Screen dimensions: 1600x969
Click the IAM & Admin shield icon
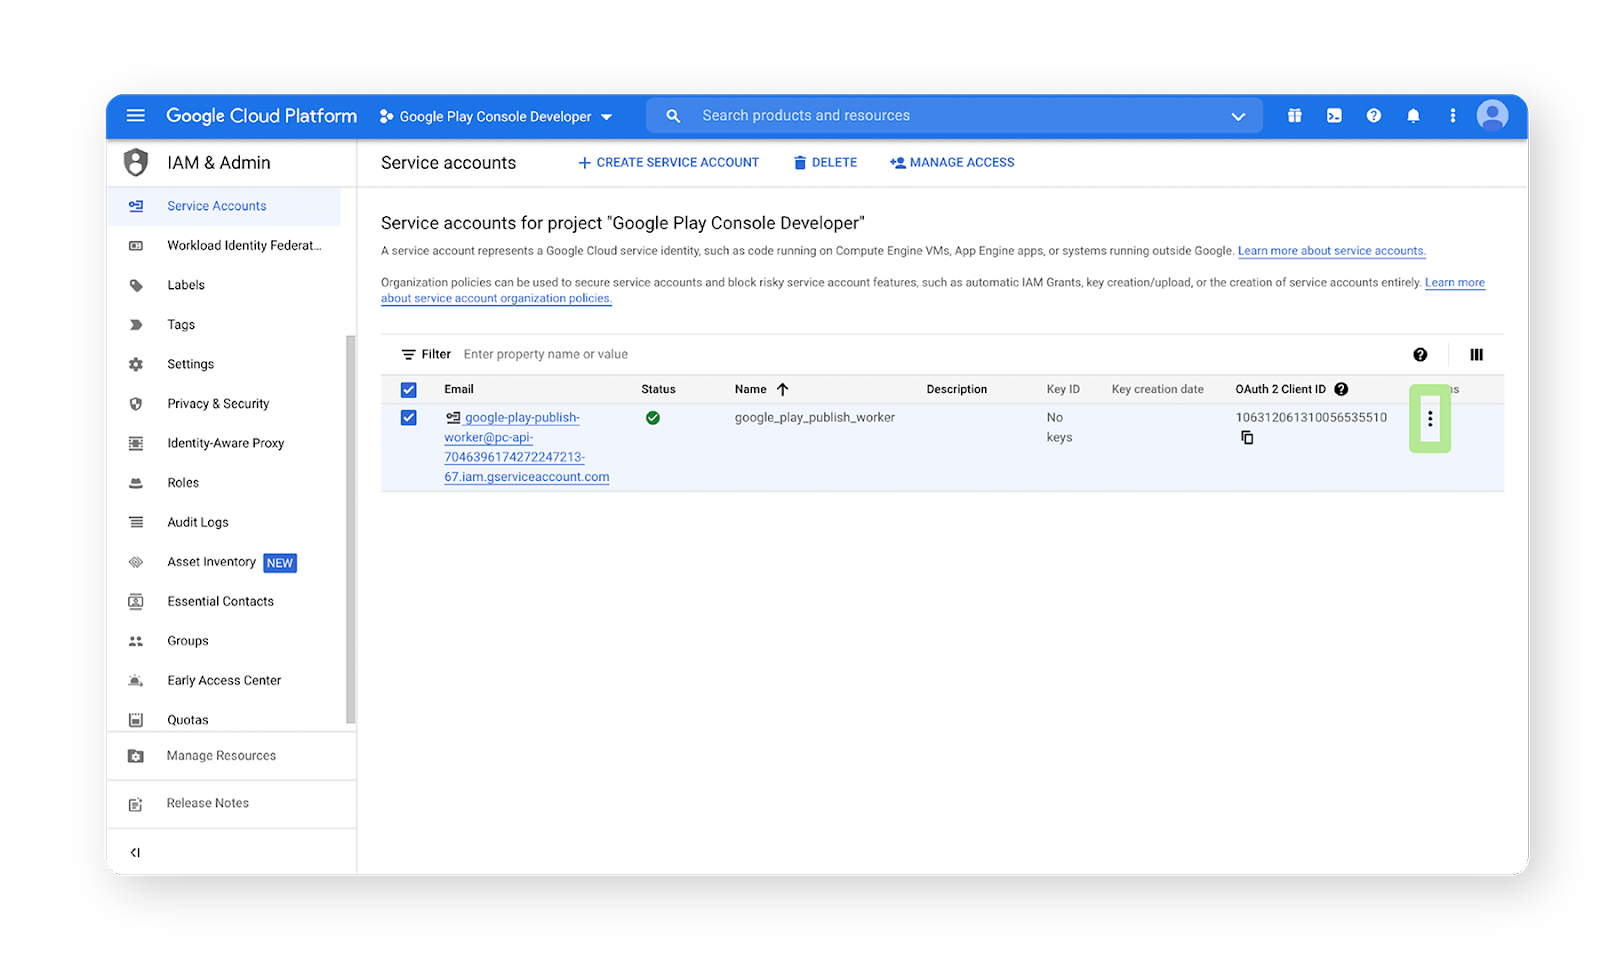click(136, 162)
